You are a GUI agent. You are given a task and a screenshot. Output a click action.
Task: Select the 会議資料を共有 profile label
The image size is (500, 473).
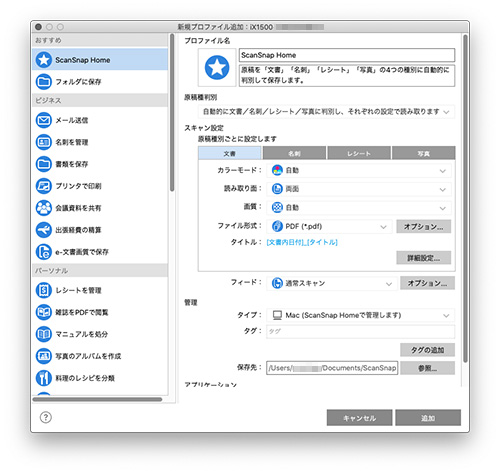[78, 208]
